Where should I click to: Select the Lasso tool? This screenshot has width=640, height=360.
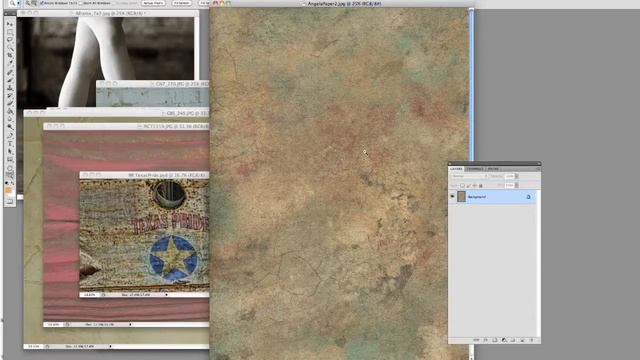point(9,39)
